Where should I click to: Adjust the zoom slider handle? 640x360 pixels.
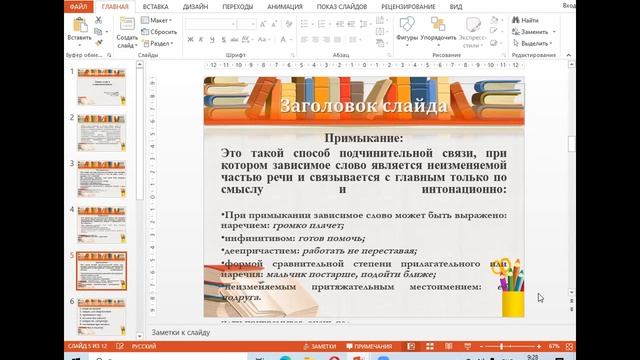[501, 346]
